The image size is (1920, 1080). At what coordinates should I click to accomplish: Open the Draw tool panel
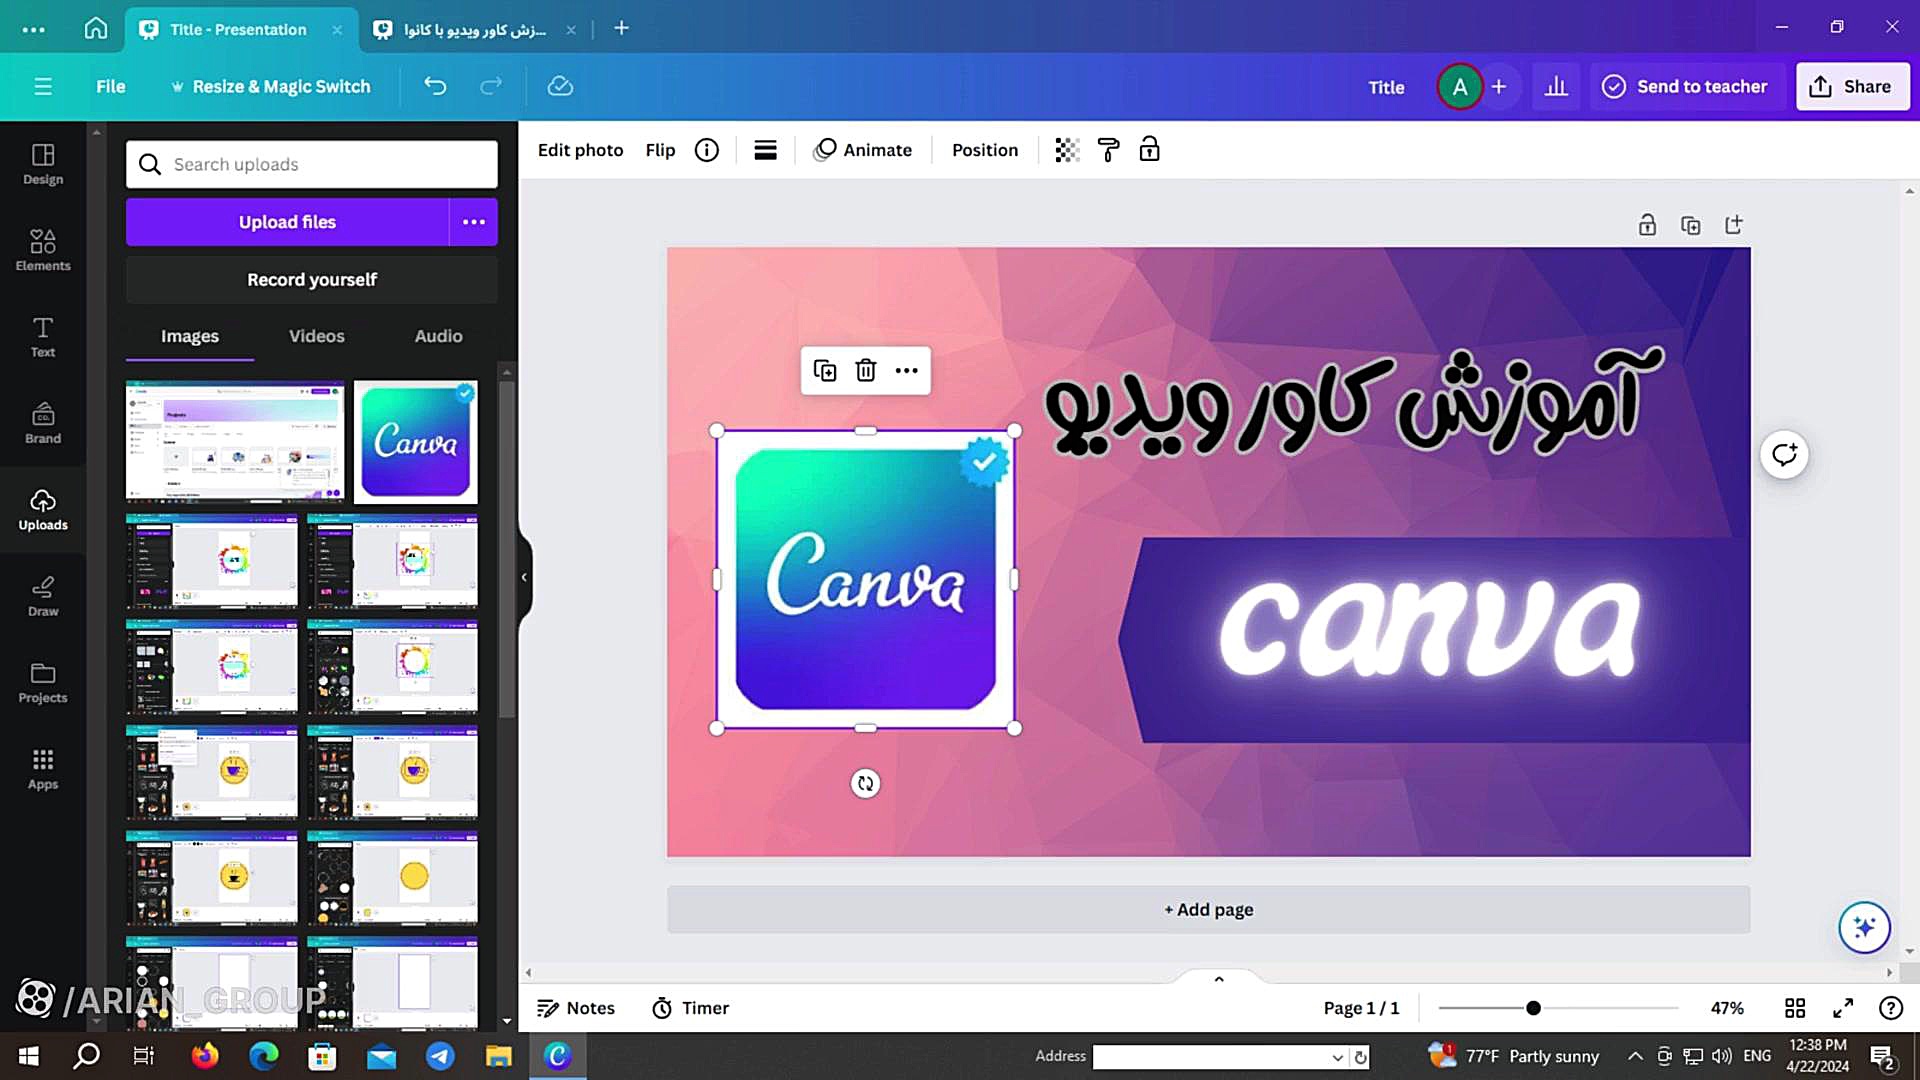43,596
